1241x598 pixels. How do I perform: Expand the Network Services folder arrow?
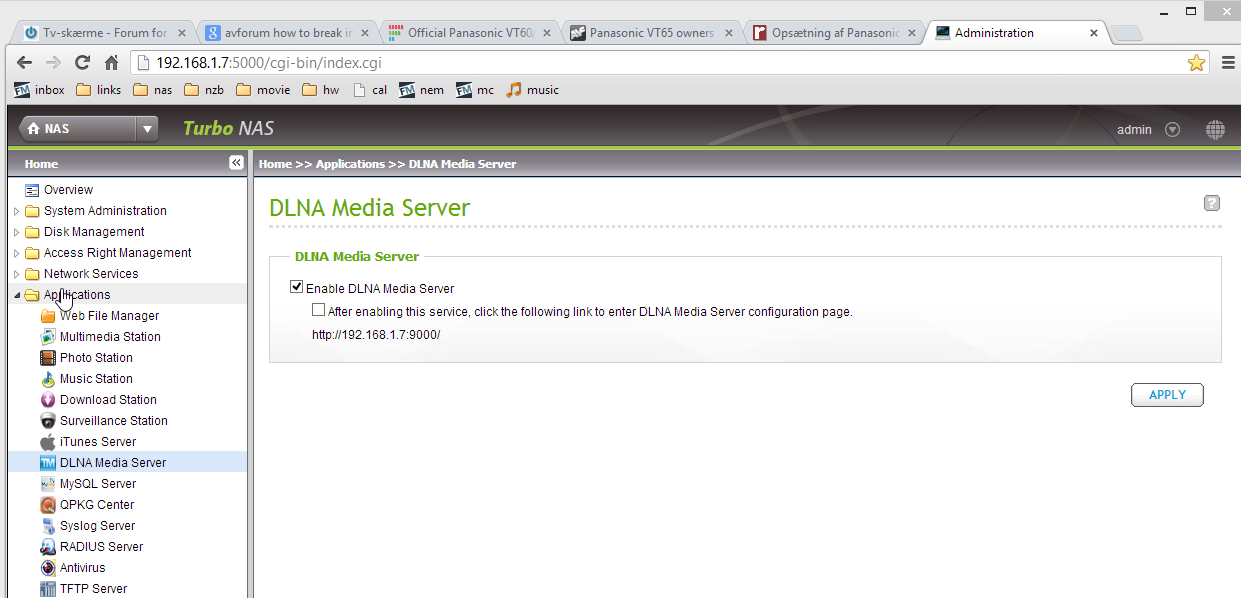click(16, 274)
